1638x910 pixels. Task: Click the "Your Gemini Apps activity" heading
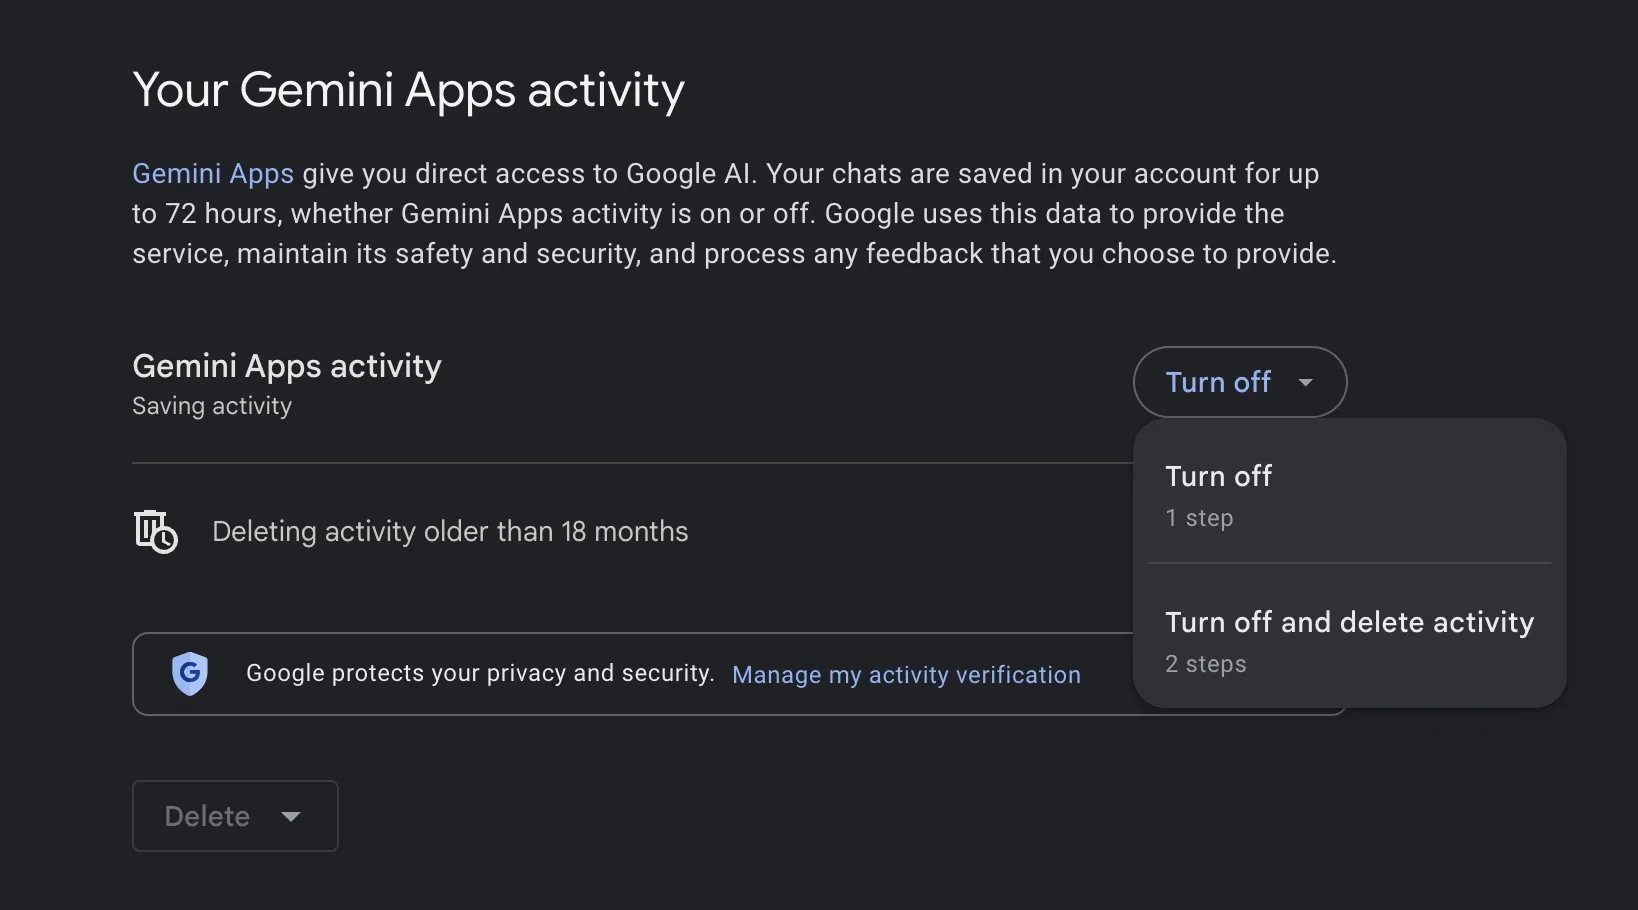(408, 90)
